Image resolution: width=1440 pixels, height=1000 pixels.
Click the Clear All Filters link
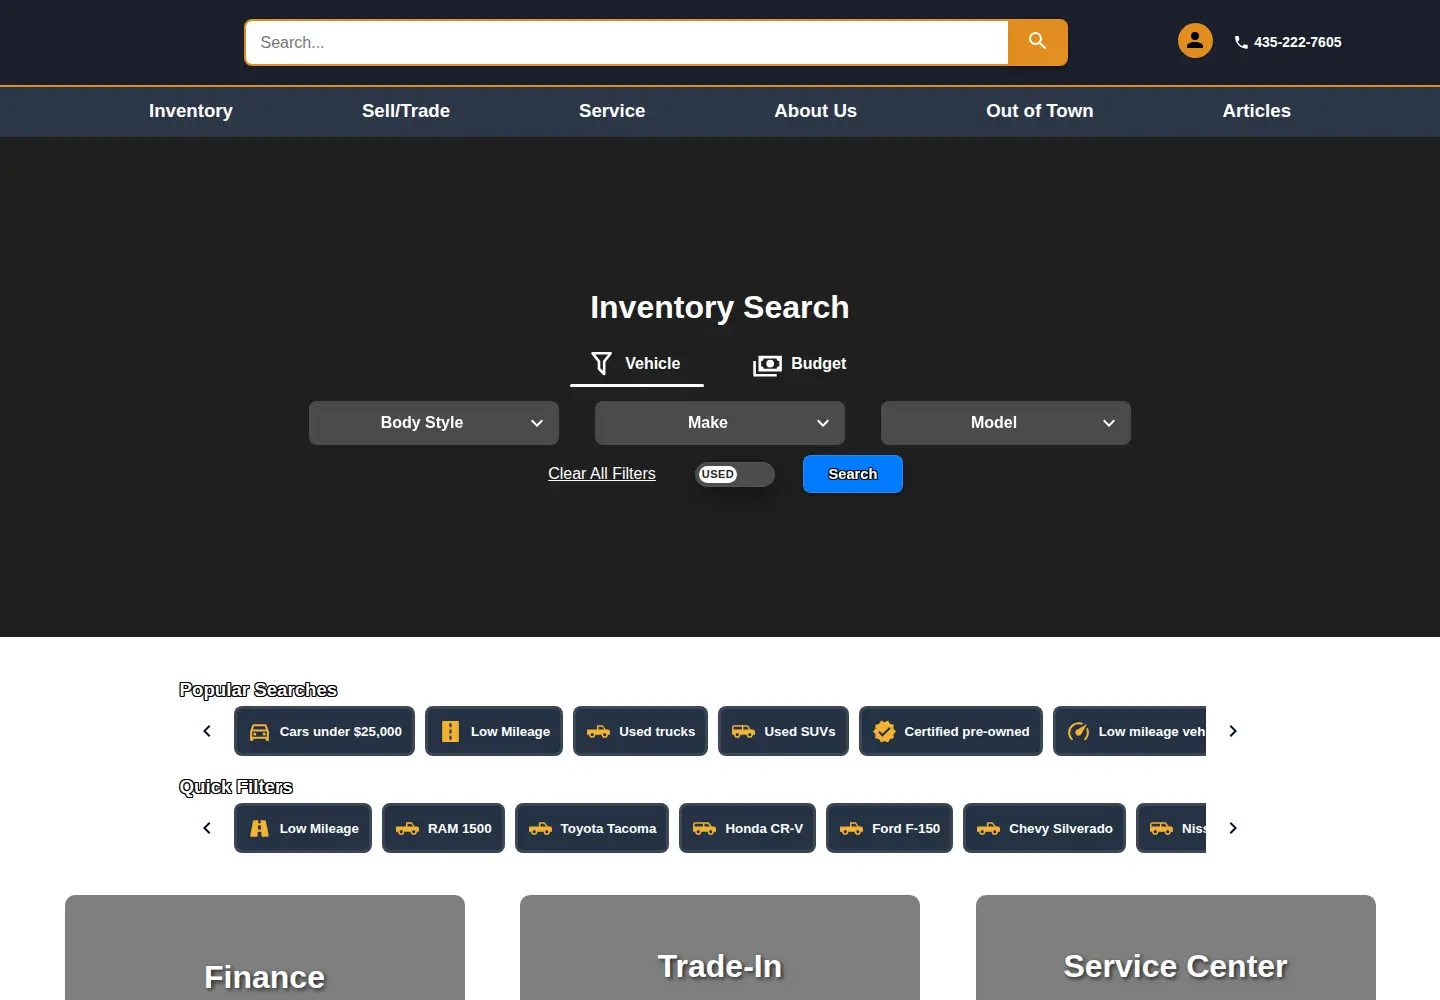click(x=602, y=473)
